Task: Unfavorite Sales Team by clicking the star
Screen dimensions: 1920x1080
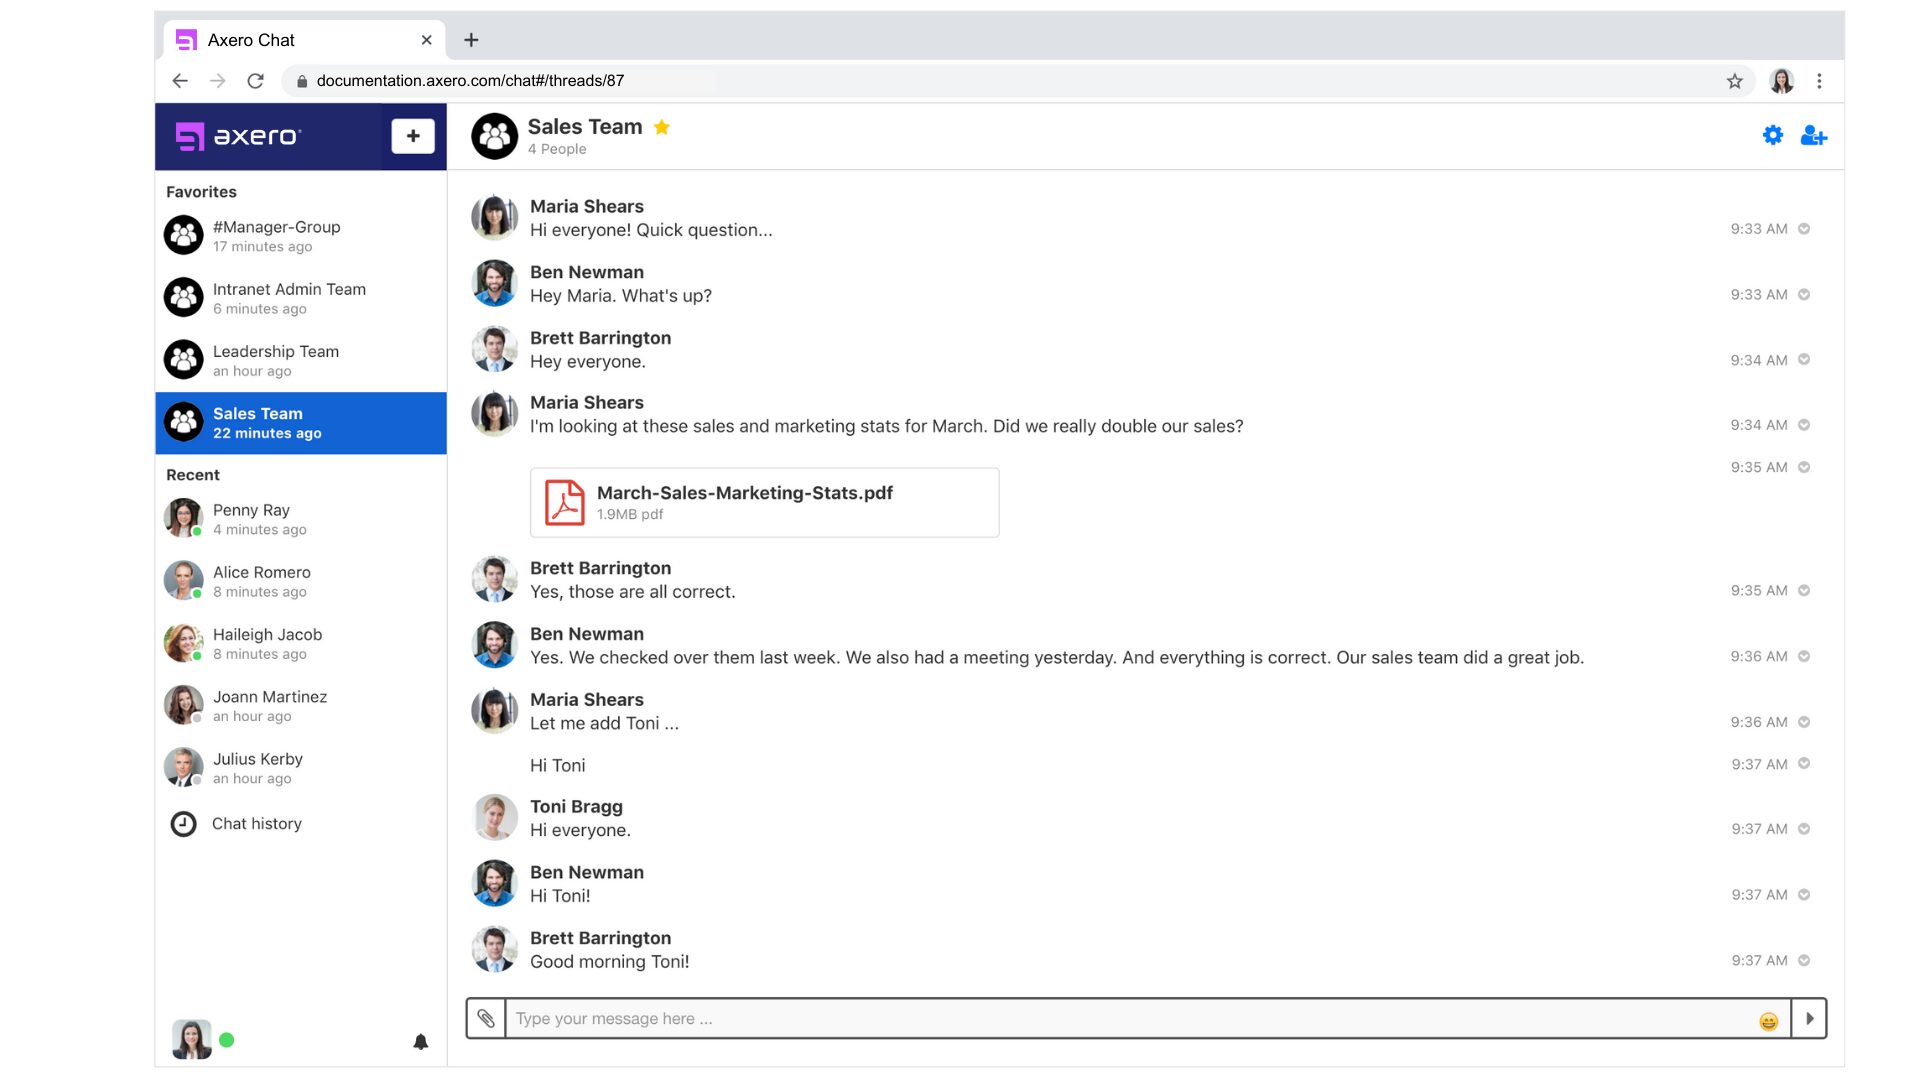Action: pyautogui.click(x=661, y=127)
